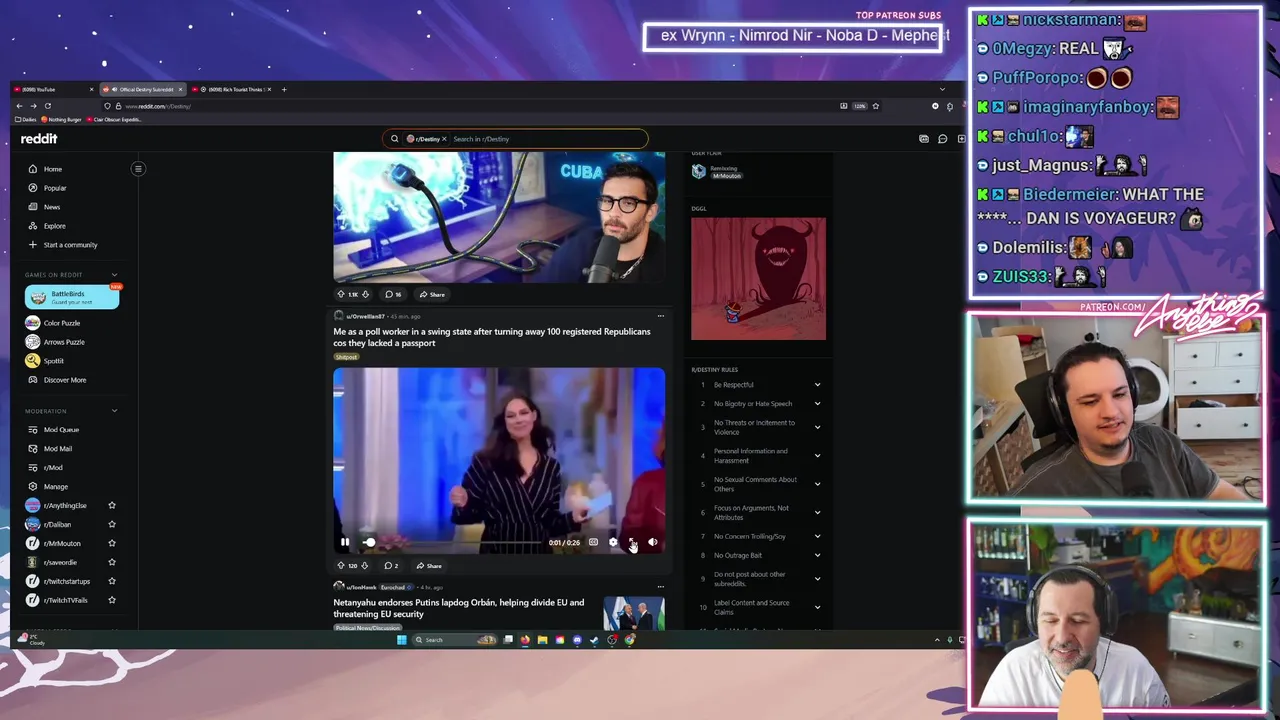This screenshot has width=1280, height=720.
Task: Go to Reddit Home
Action: pyautogui.click(x=45, y=169)
